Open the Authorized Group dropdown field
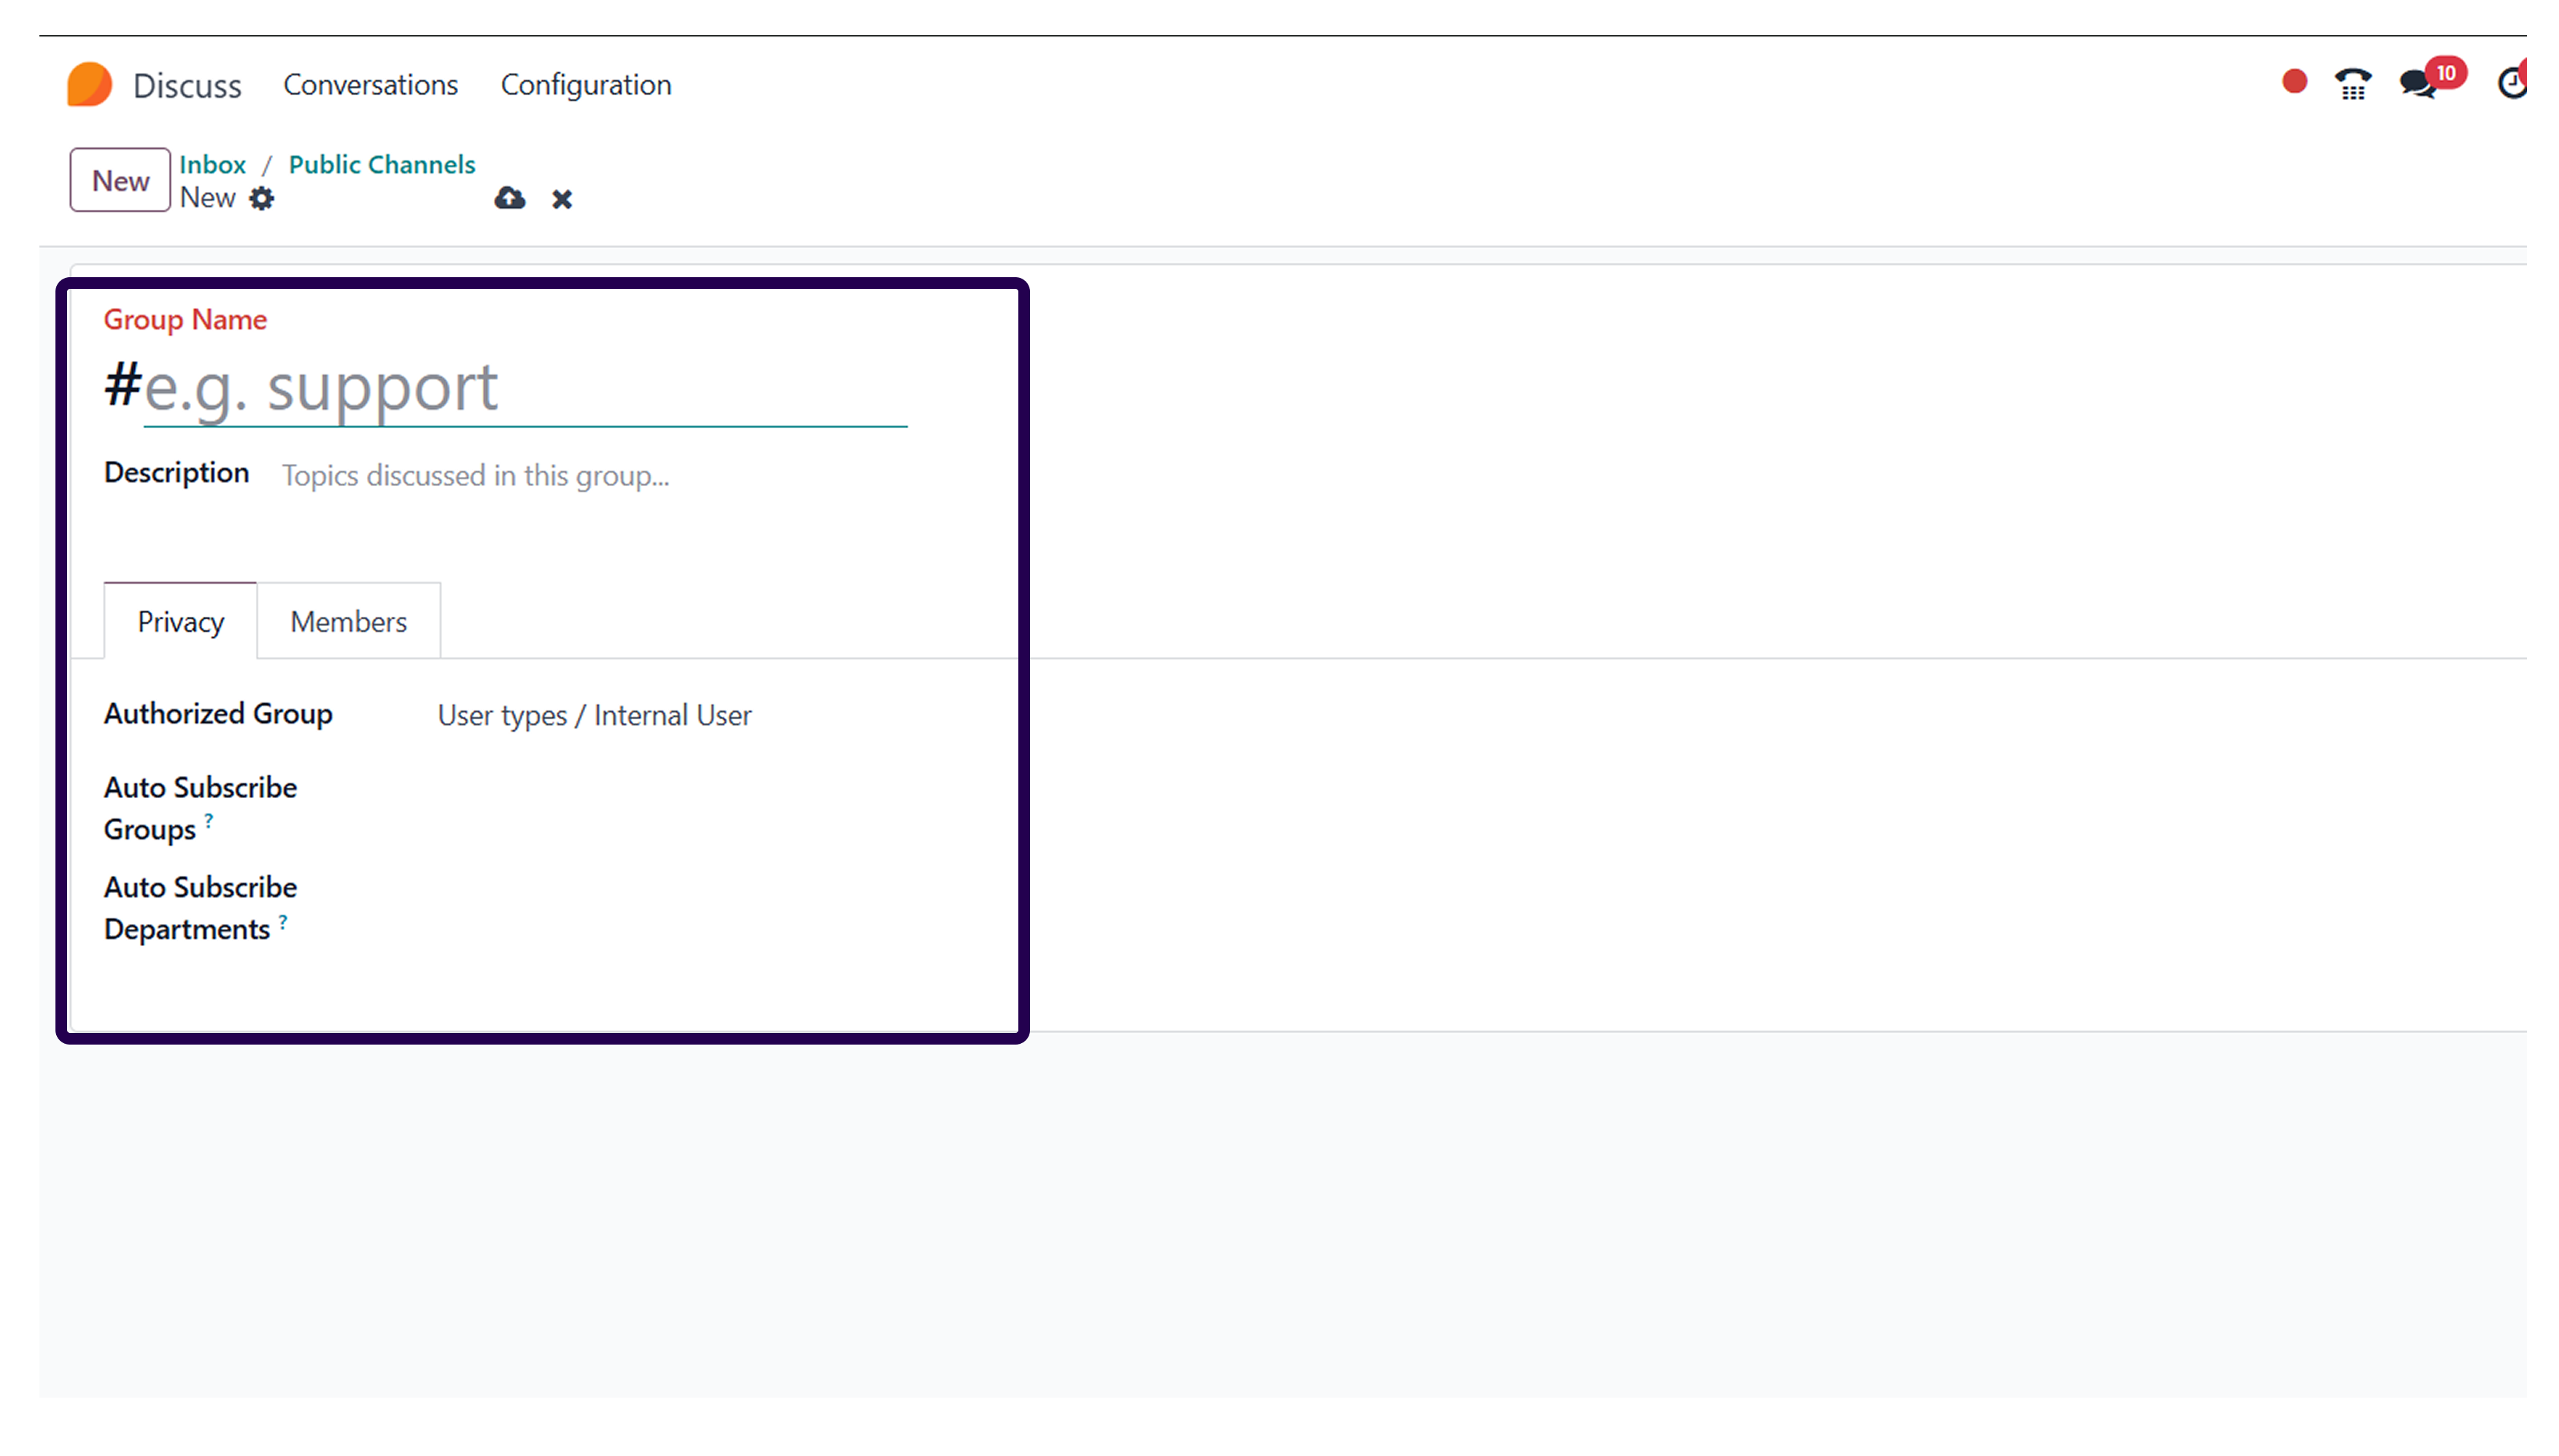This screenshot has height=1456, width=2559. tap(594, 716)
